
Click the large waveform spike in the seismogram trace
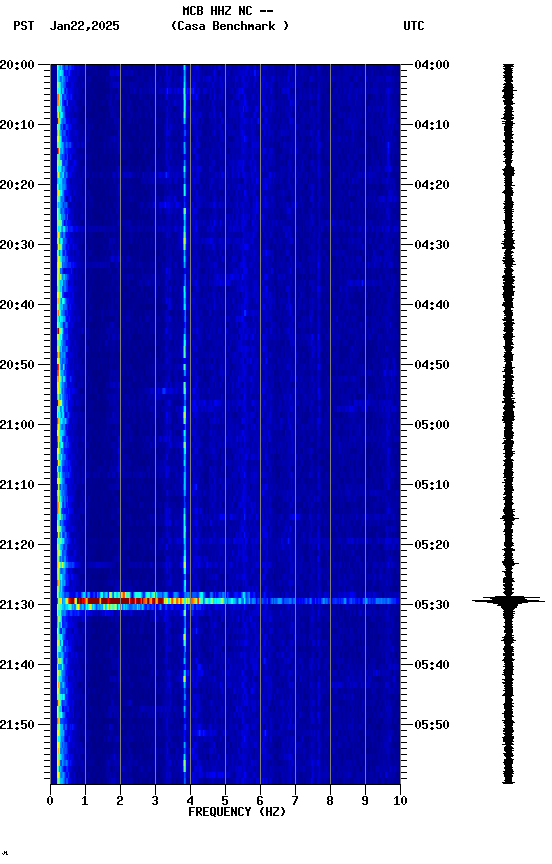[508, 601]
